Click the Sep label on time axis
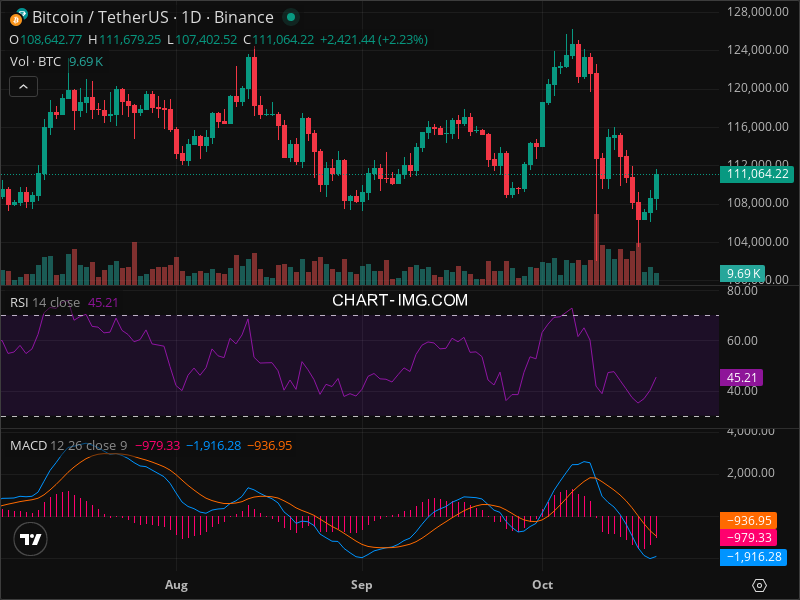This screenshot has height=600, width=800. (361, 584)
